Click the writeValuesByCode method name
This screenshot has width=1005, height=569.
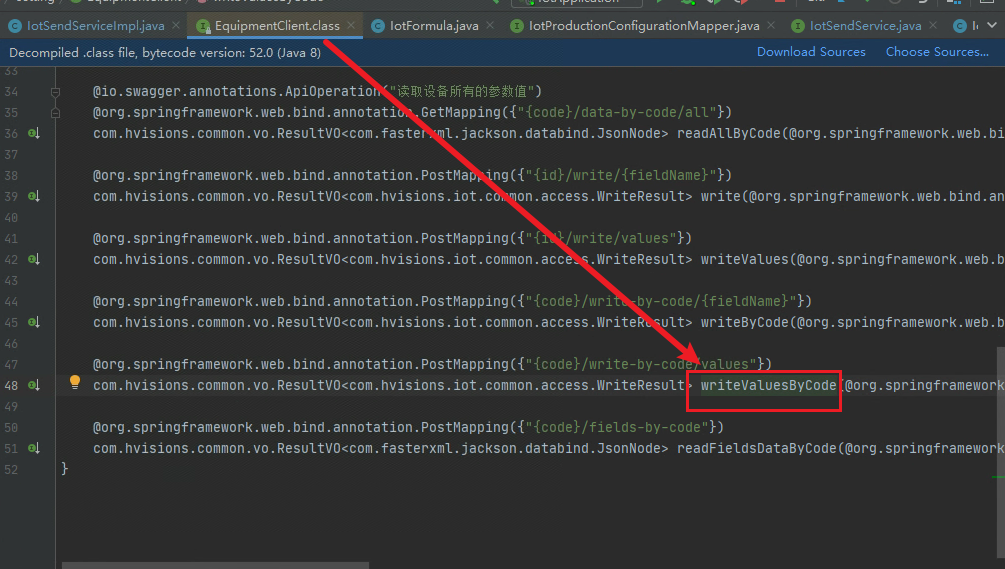[x=768, y=385]
